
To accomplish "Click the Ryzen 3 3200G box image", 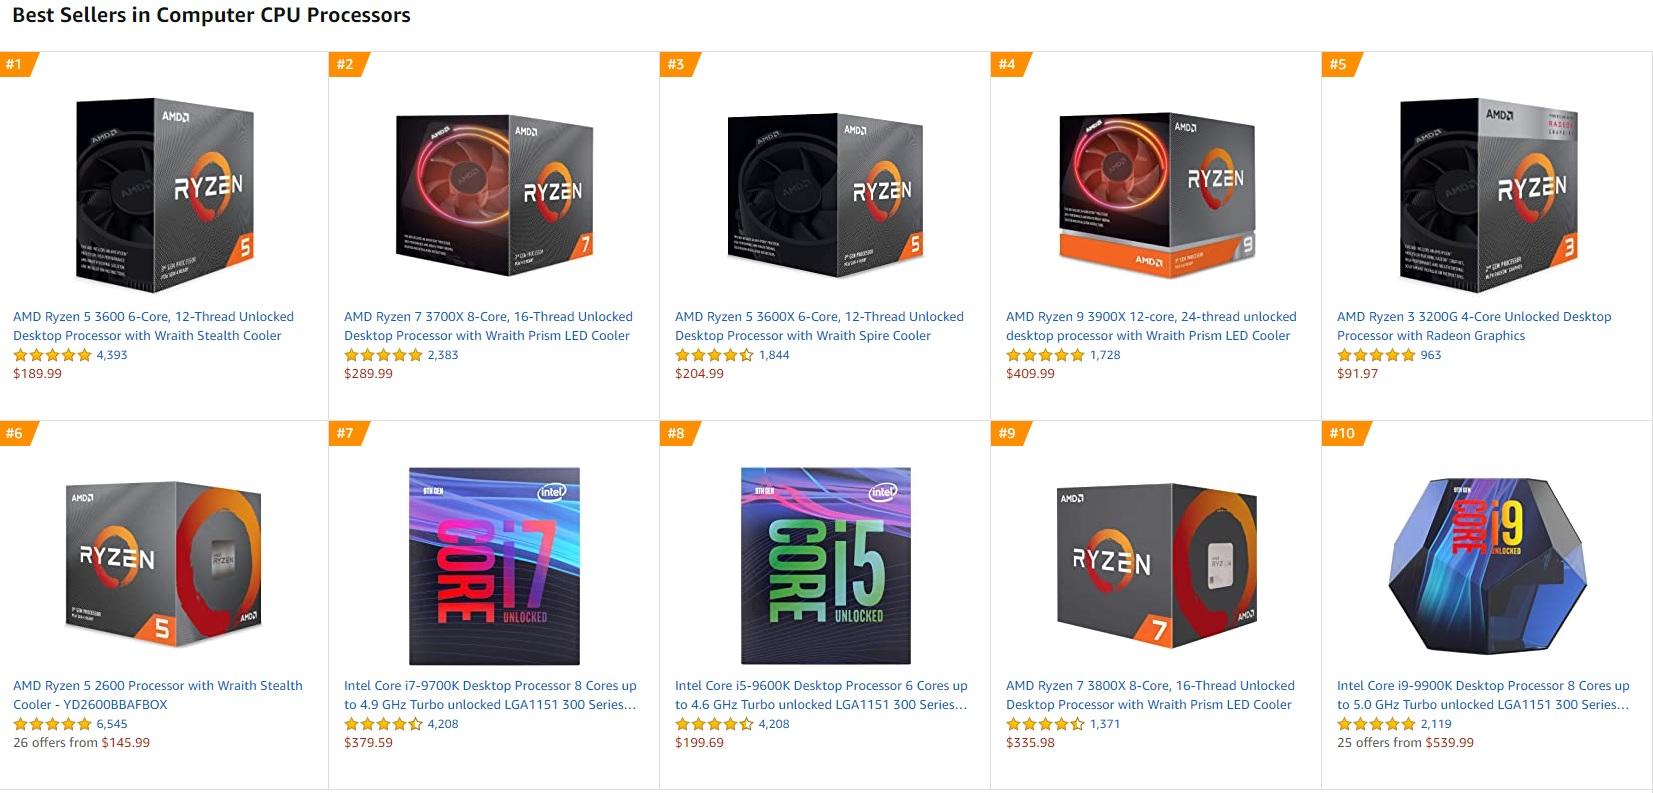I will coord(1488,196).
